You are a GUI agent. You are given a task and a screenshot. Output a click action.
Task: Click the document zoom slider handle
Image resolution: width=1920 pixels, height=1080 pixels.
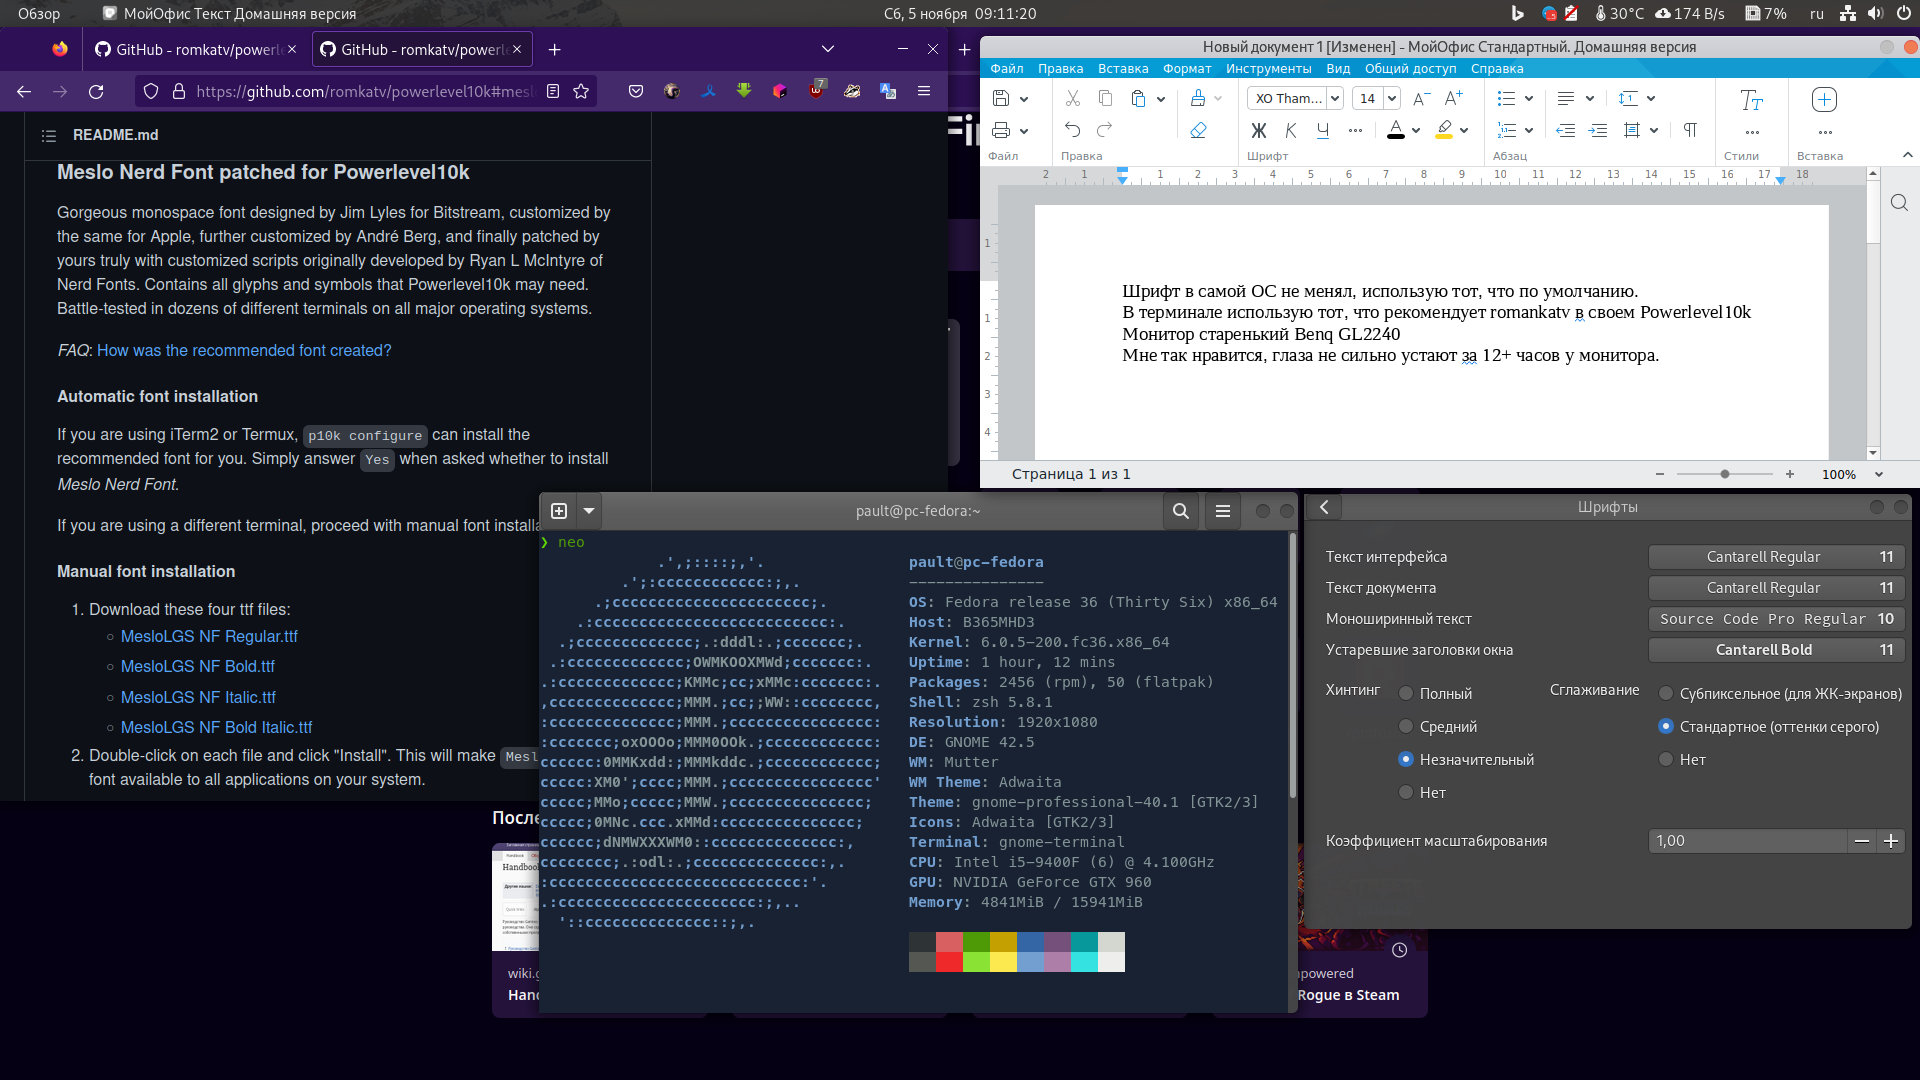tap(1725, 474)
